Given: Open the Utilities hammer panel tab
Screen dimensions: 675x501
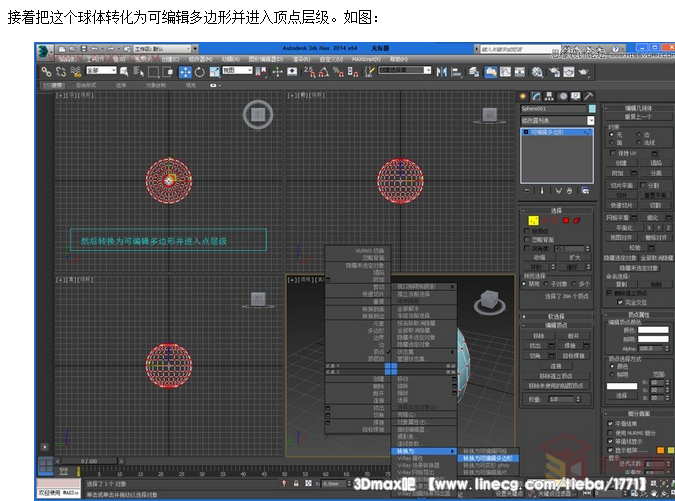Looking at the screenshot, I should point(588,96).
